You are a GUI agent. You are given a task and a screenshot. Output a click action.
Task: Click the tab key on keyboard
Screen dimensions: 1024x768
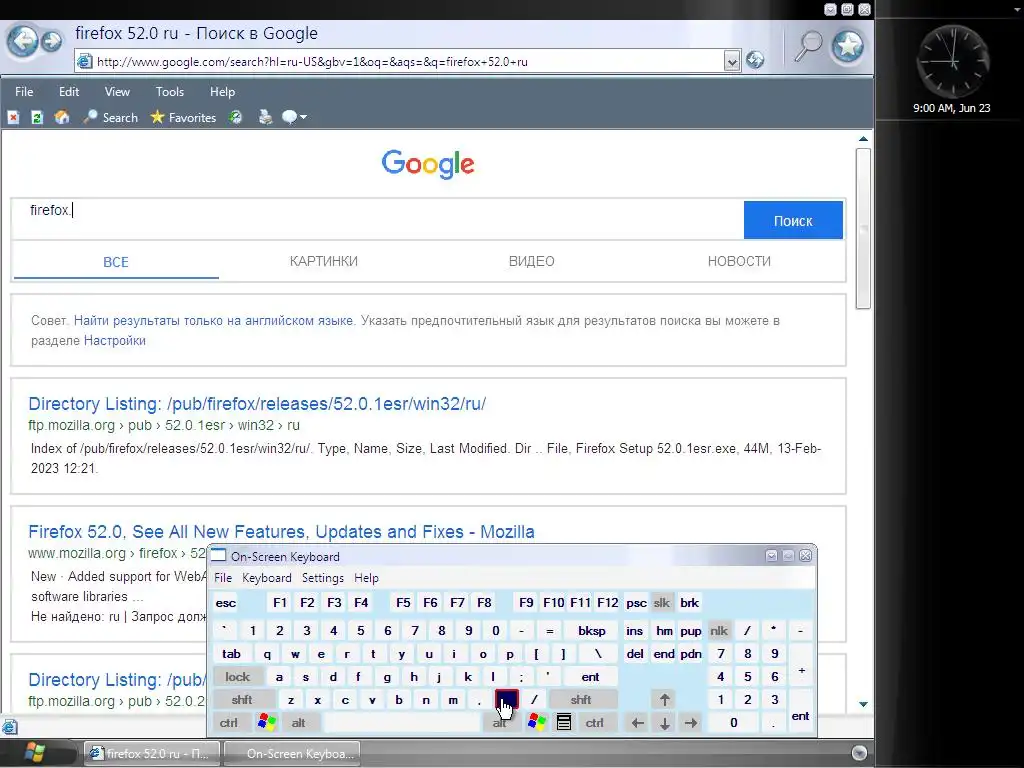[x=231, y=654]
